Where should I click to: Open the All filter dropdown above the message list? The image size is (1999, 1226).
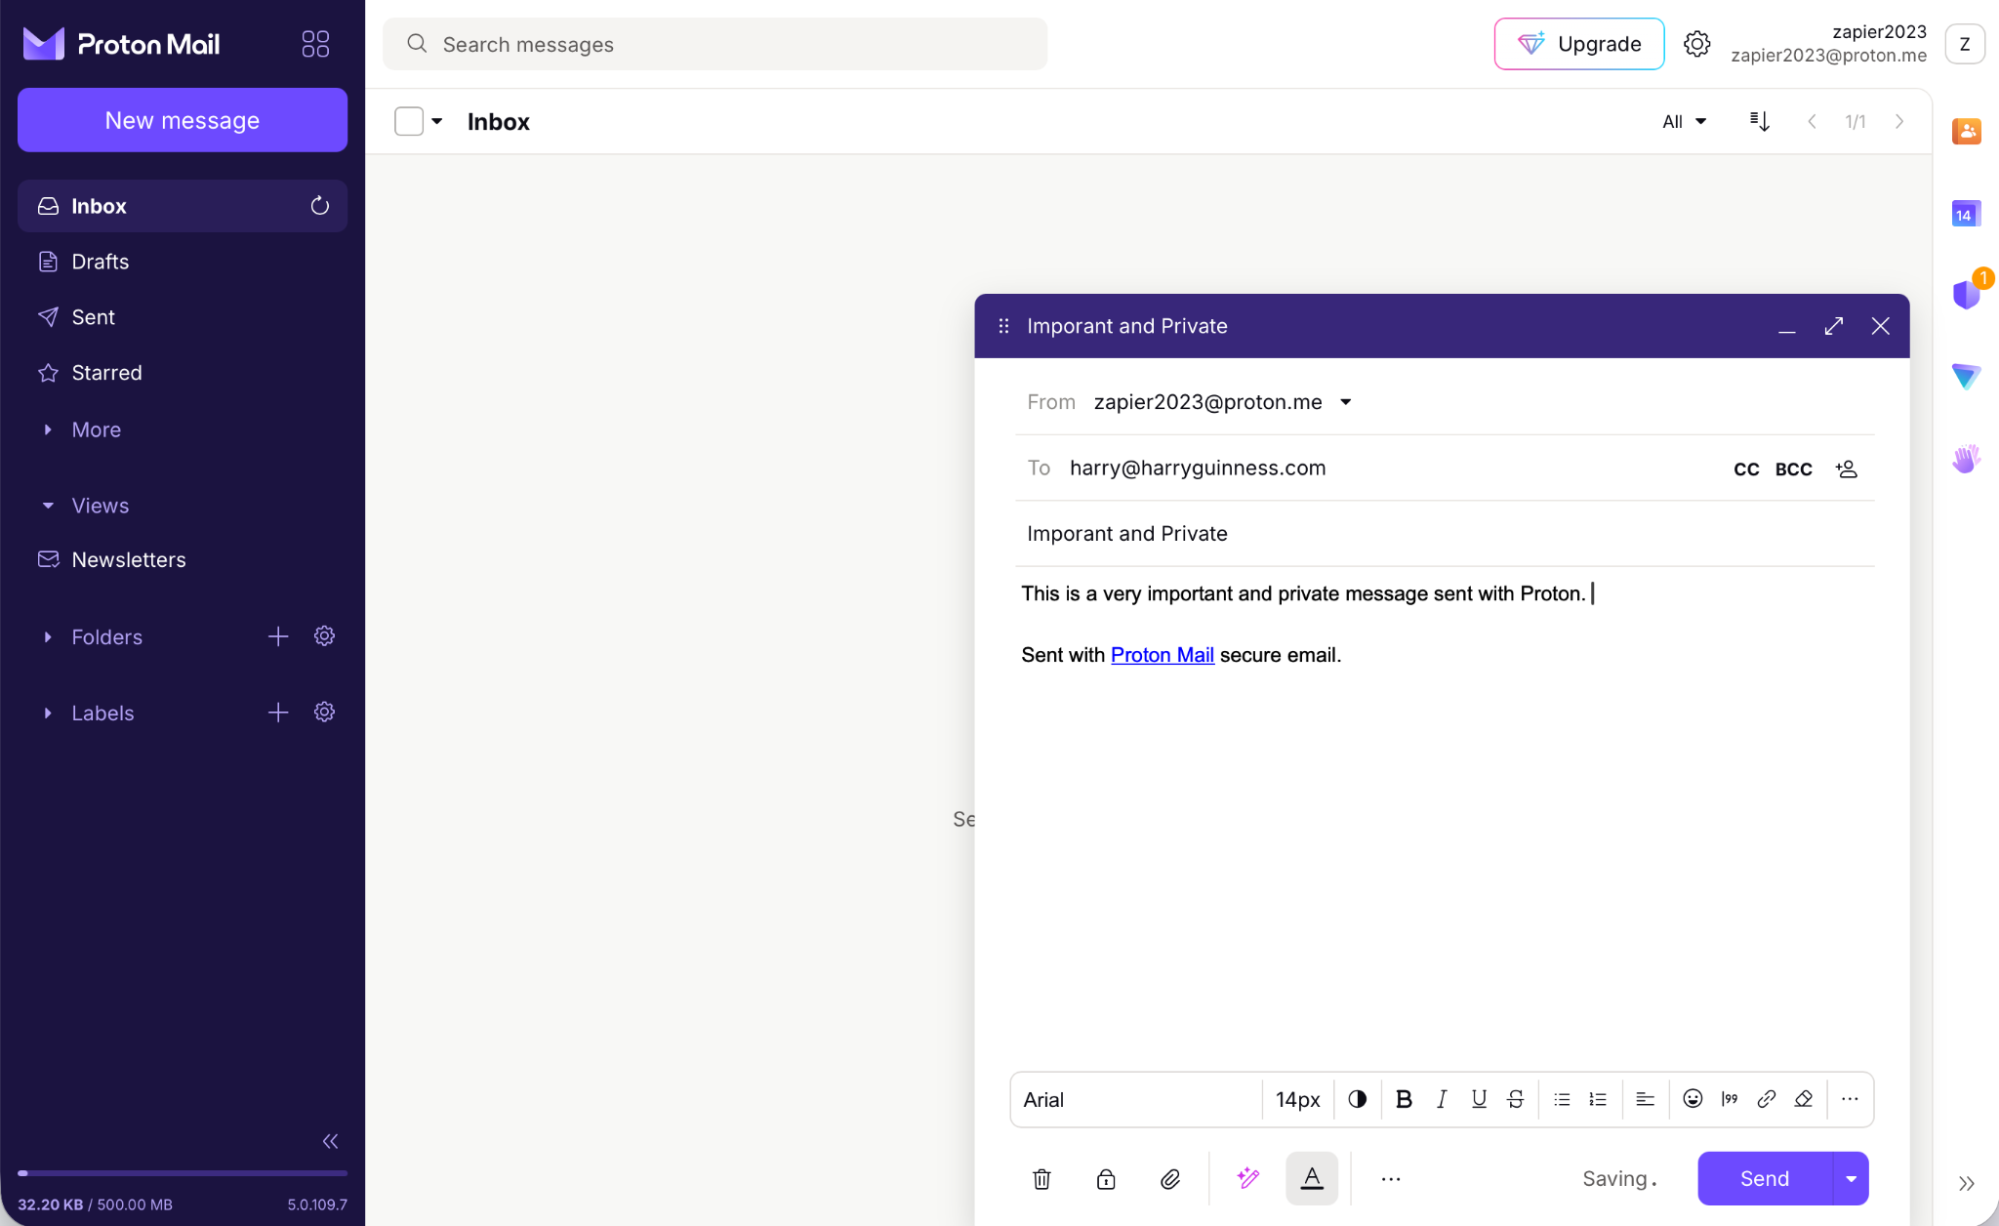point(1683,121)
